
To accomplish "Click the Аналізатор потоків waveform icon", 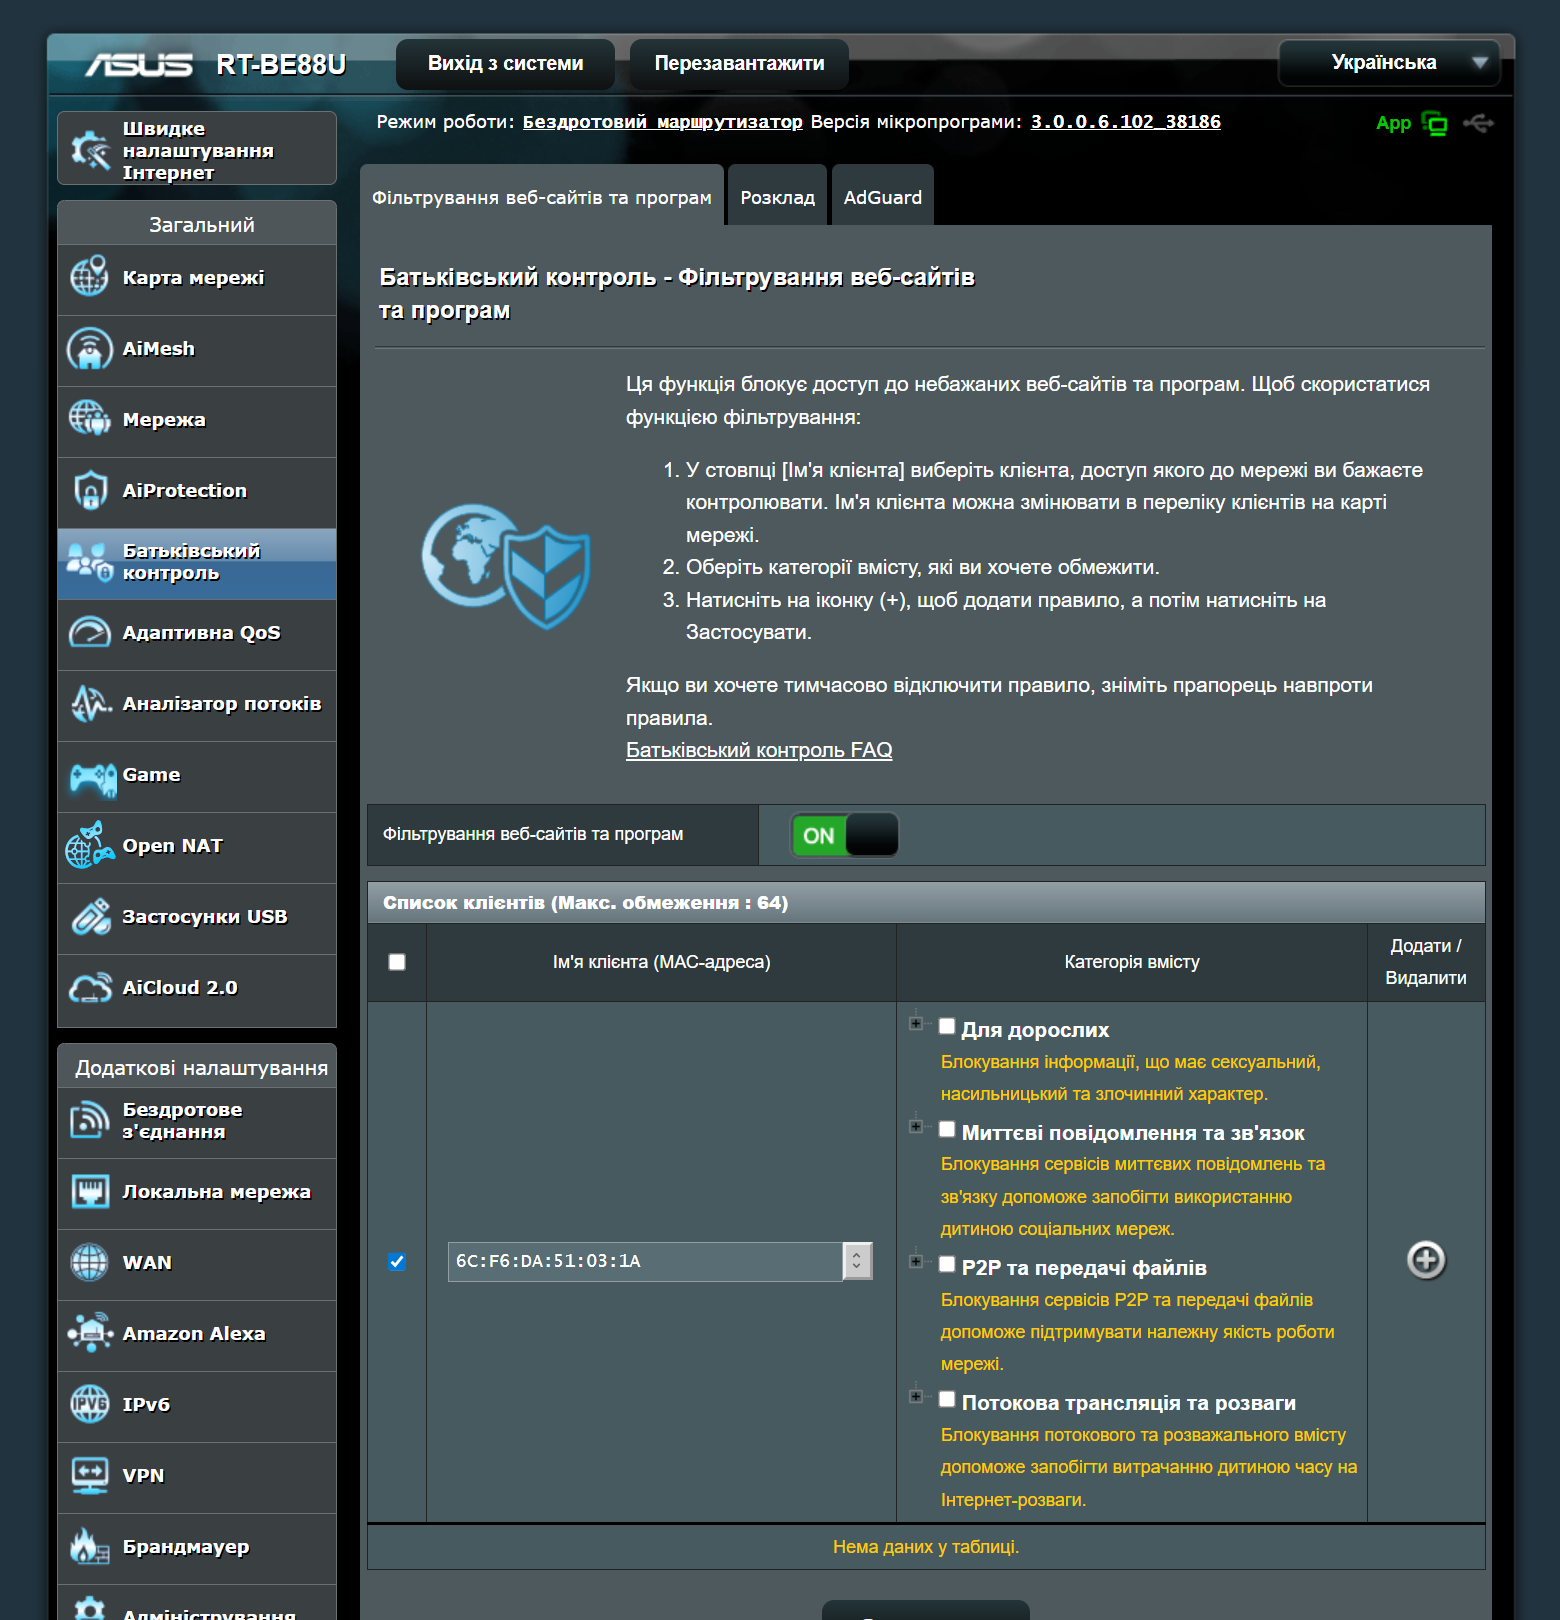I will coord(90,703).
